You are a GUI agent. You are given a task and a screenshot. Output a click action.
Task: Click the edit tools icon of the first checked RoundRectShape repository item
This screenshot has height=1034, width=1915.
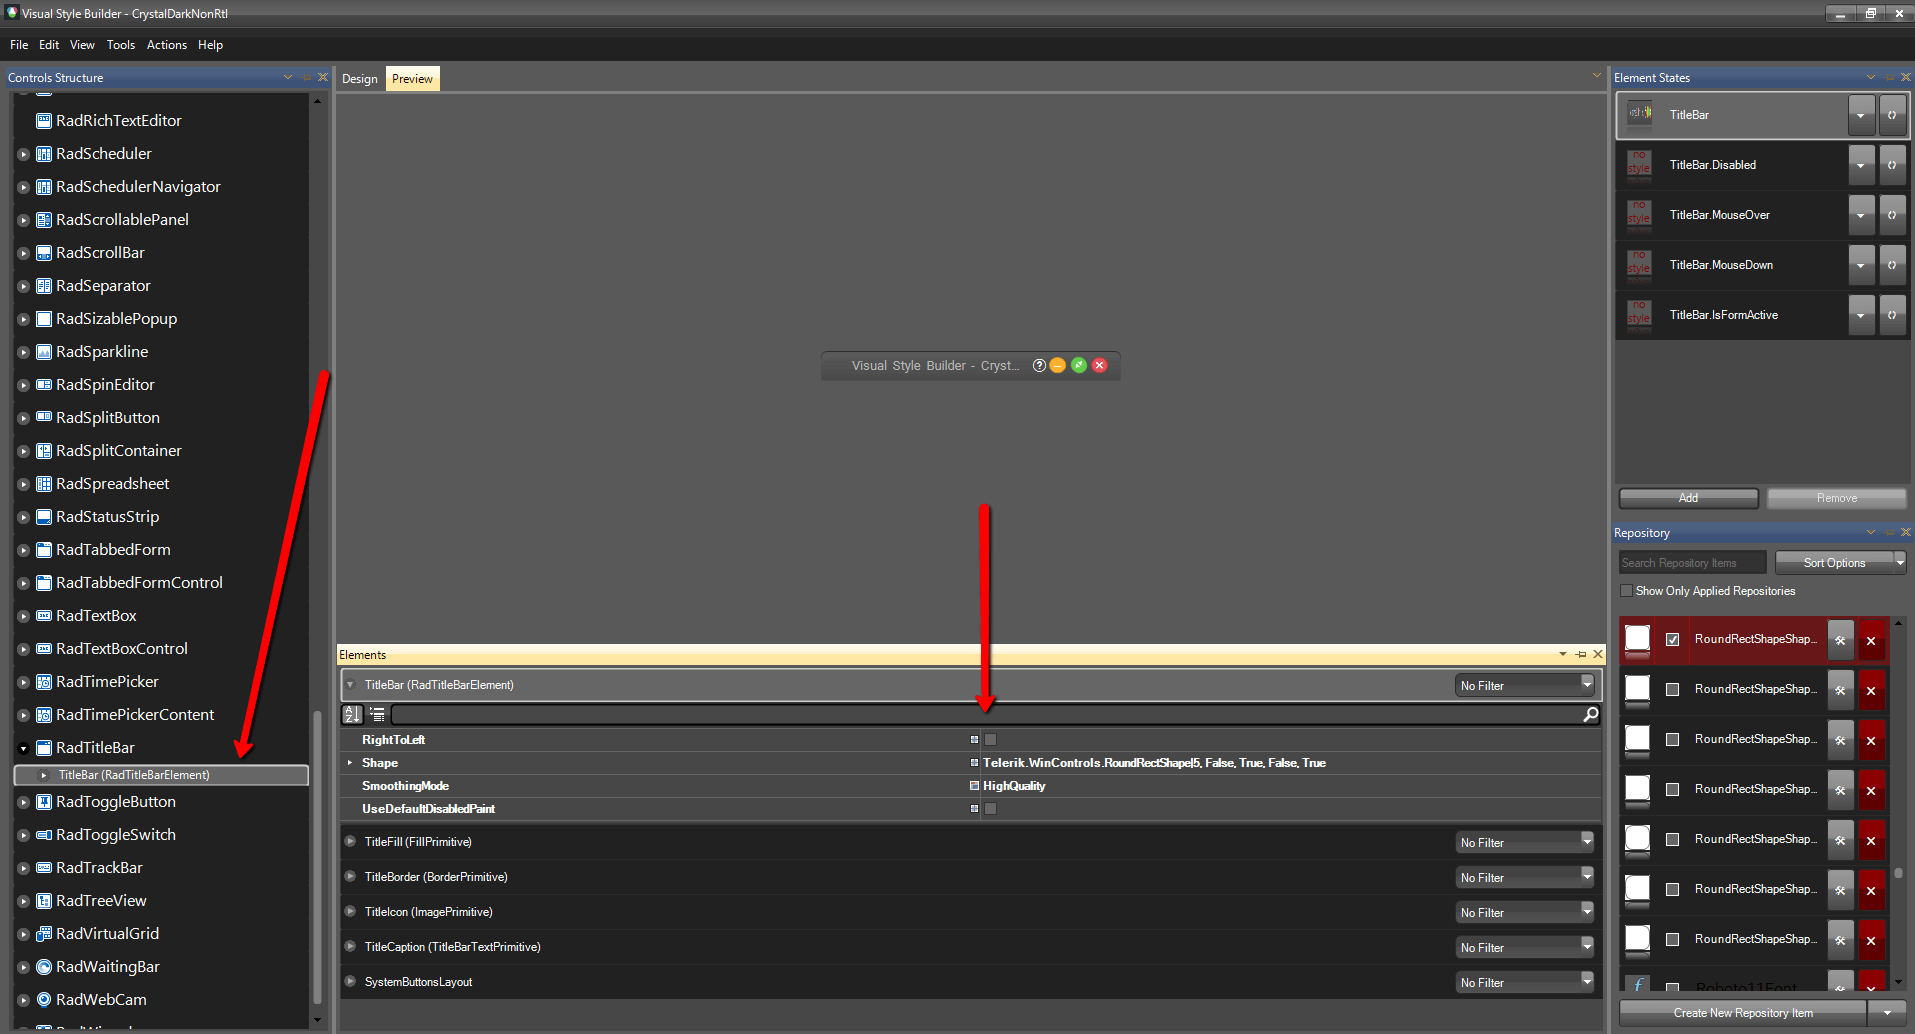point(1840,640)
